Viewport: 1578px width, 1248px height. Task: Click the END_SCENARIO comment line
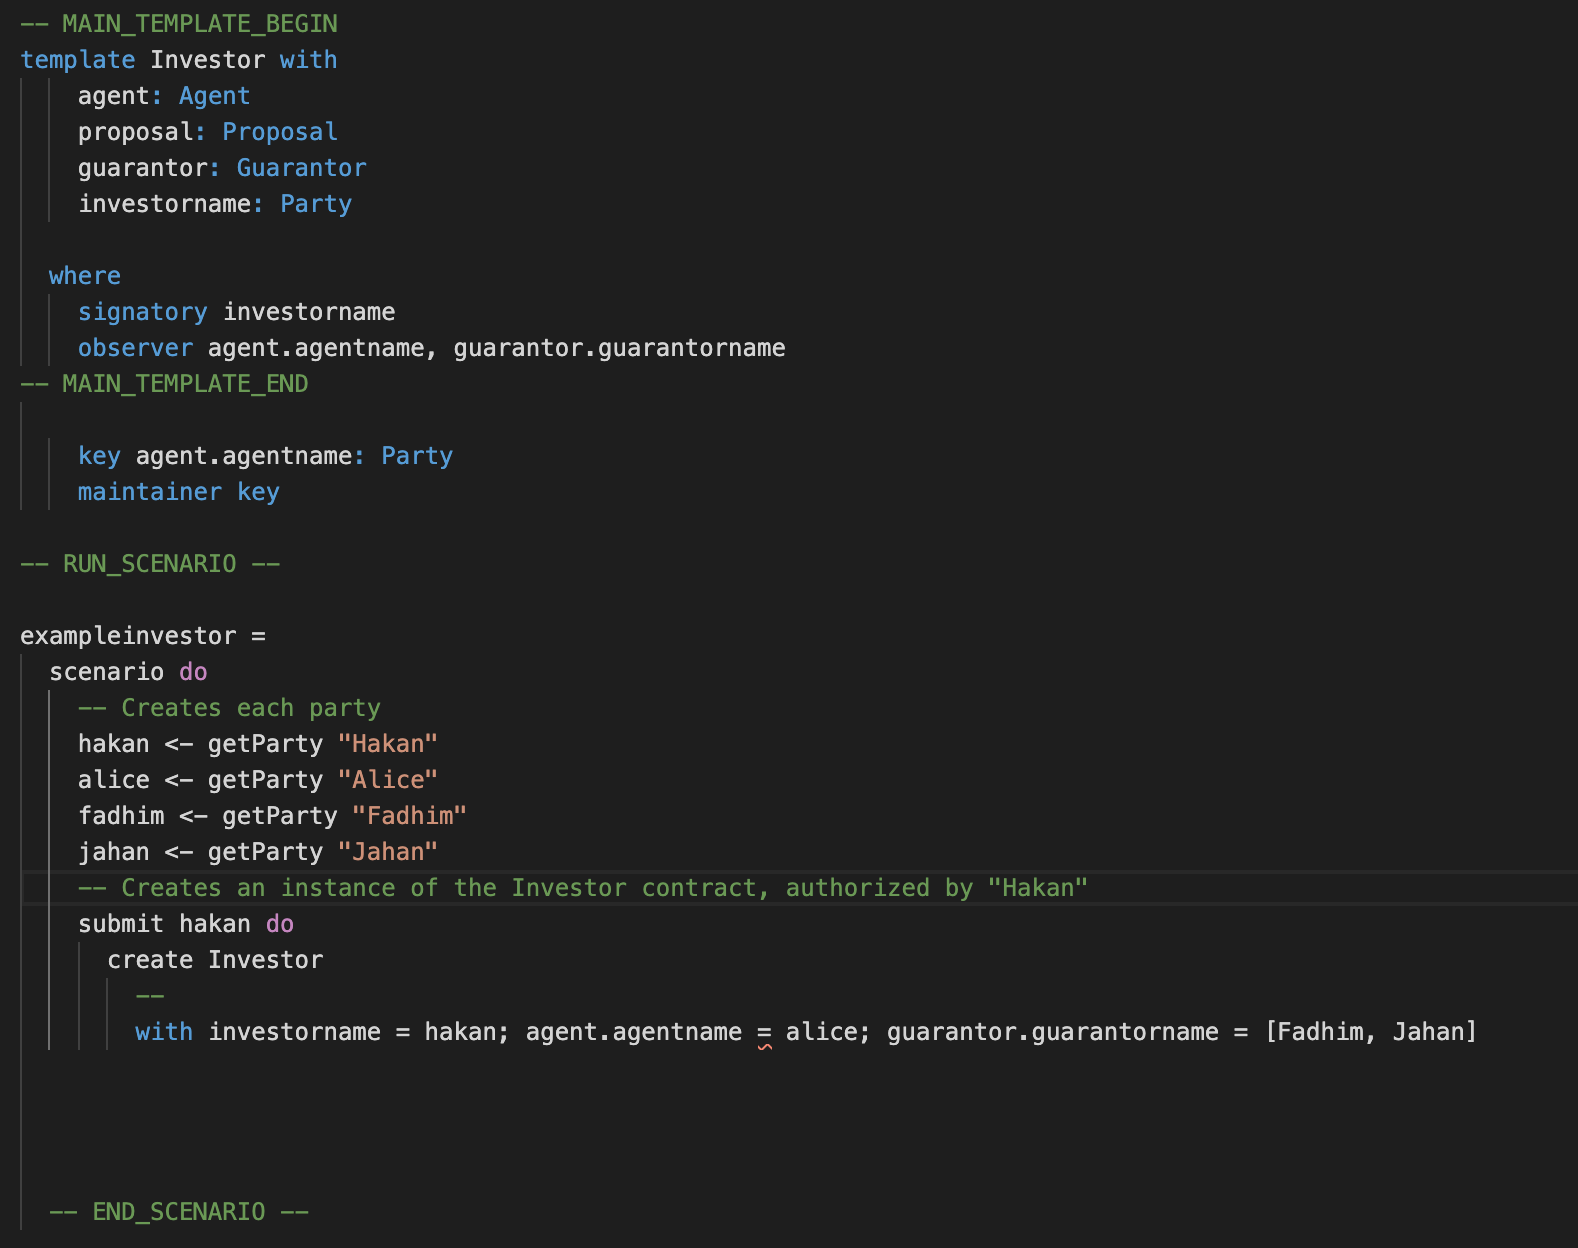179,1212
